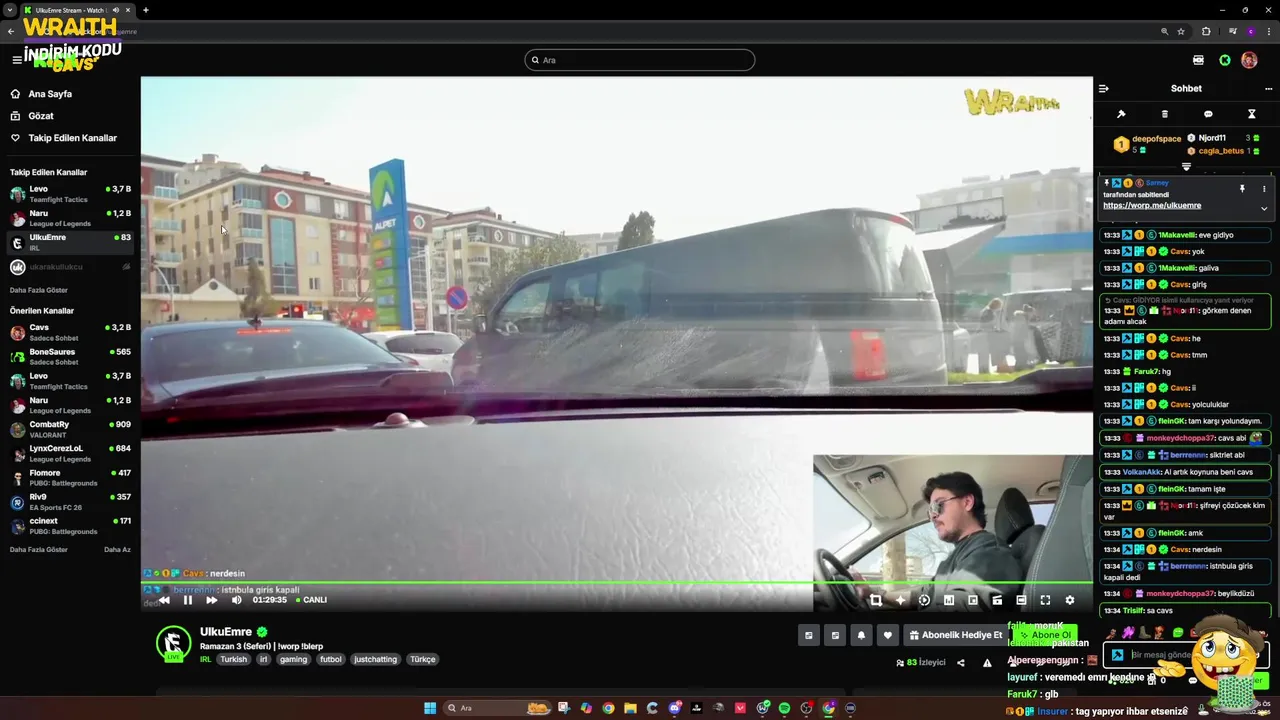The image size is (1280, 720).
Task: Jump to live with CANLI indicator
Action: tap(311, 600)
